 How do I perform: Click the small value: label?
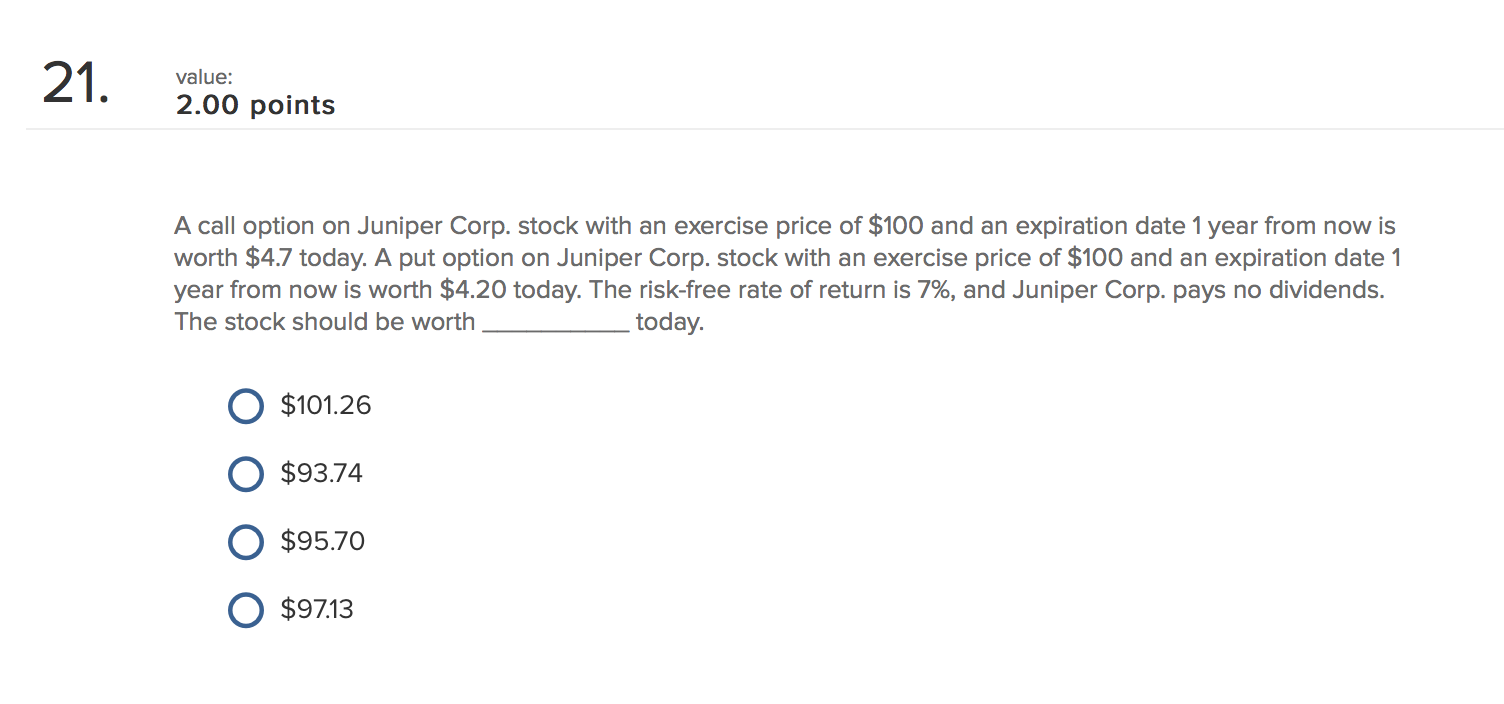click(203, 76)
